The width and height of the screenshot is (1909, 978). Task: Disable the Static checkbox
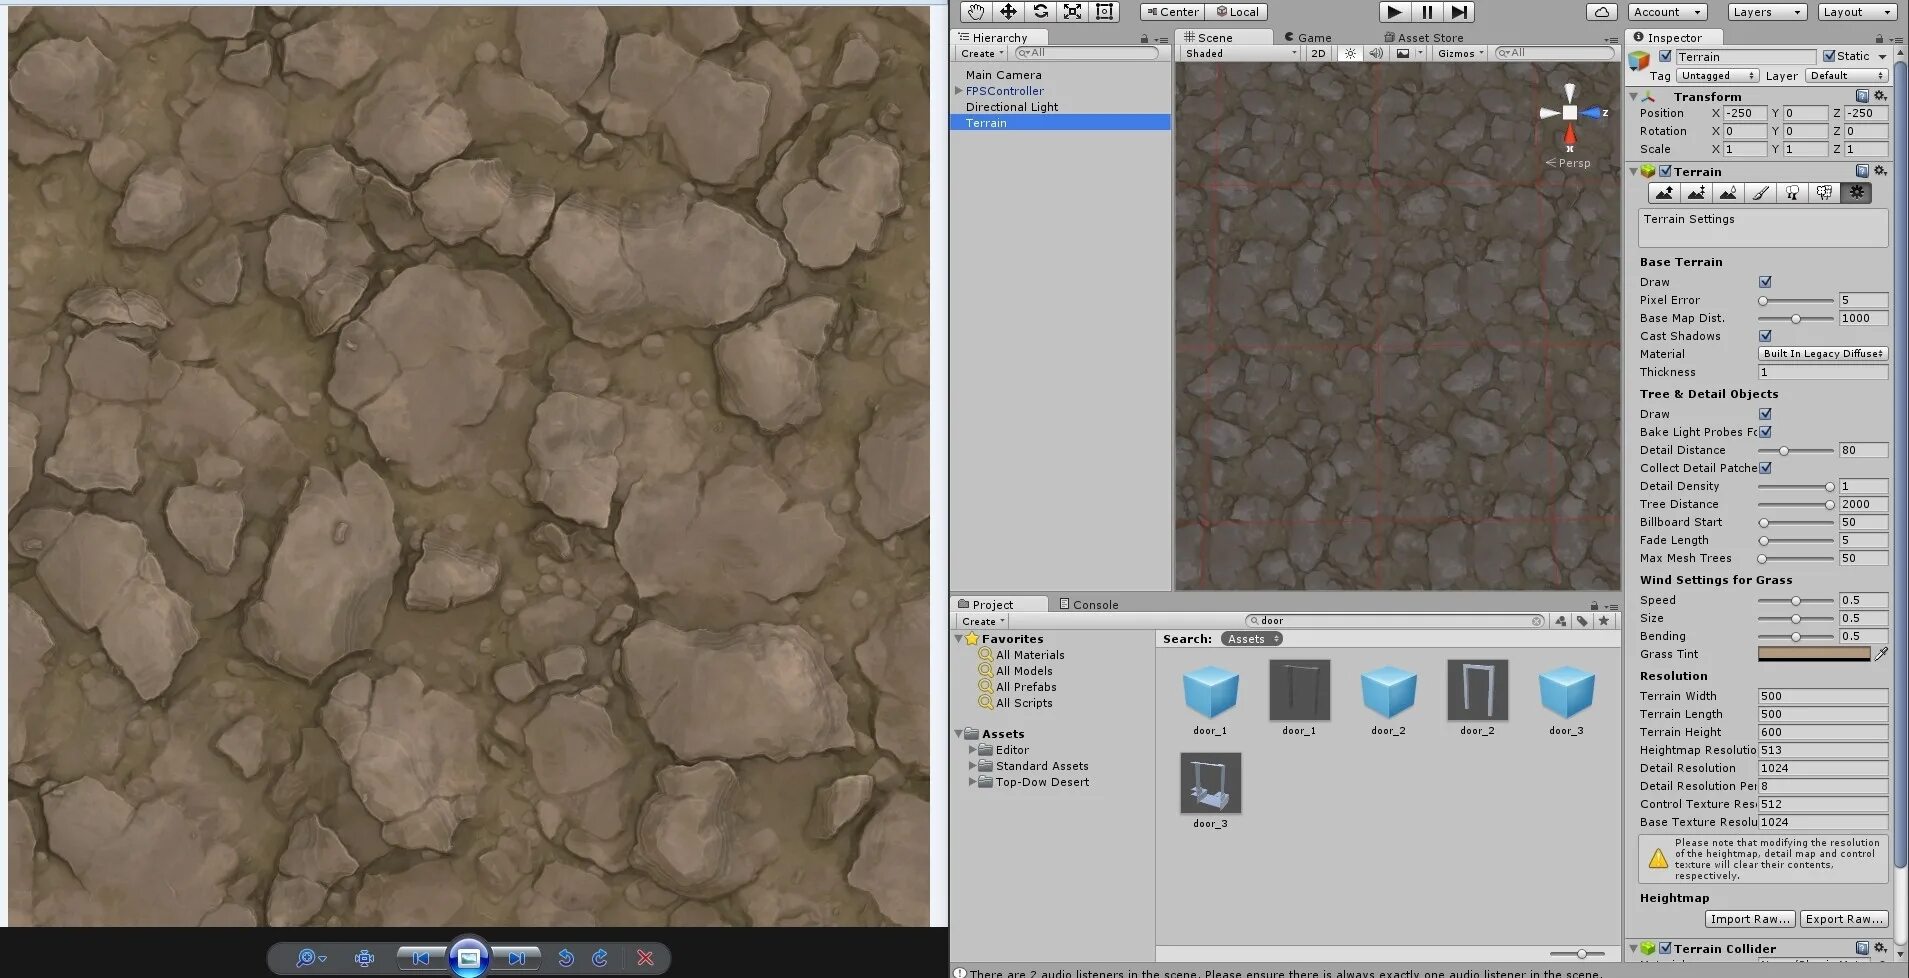click(1829, 56)
